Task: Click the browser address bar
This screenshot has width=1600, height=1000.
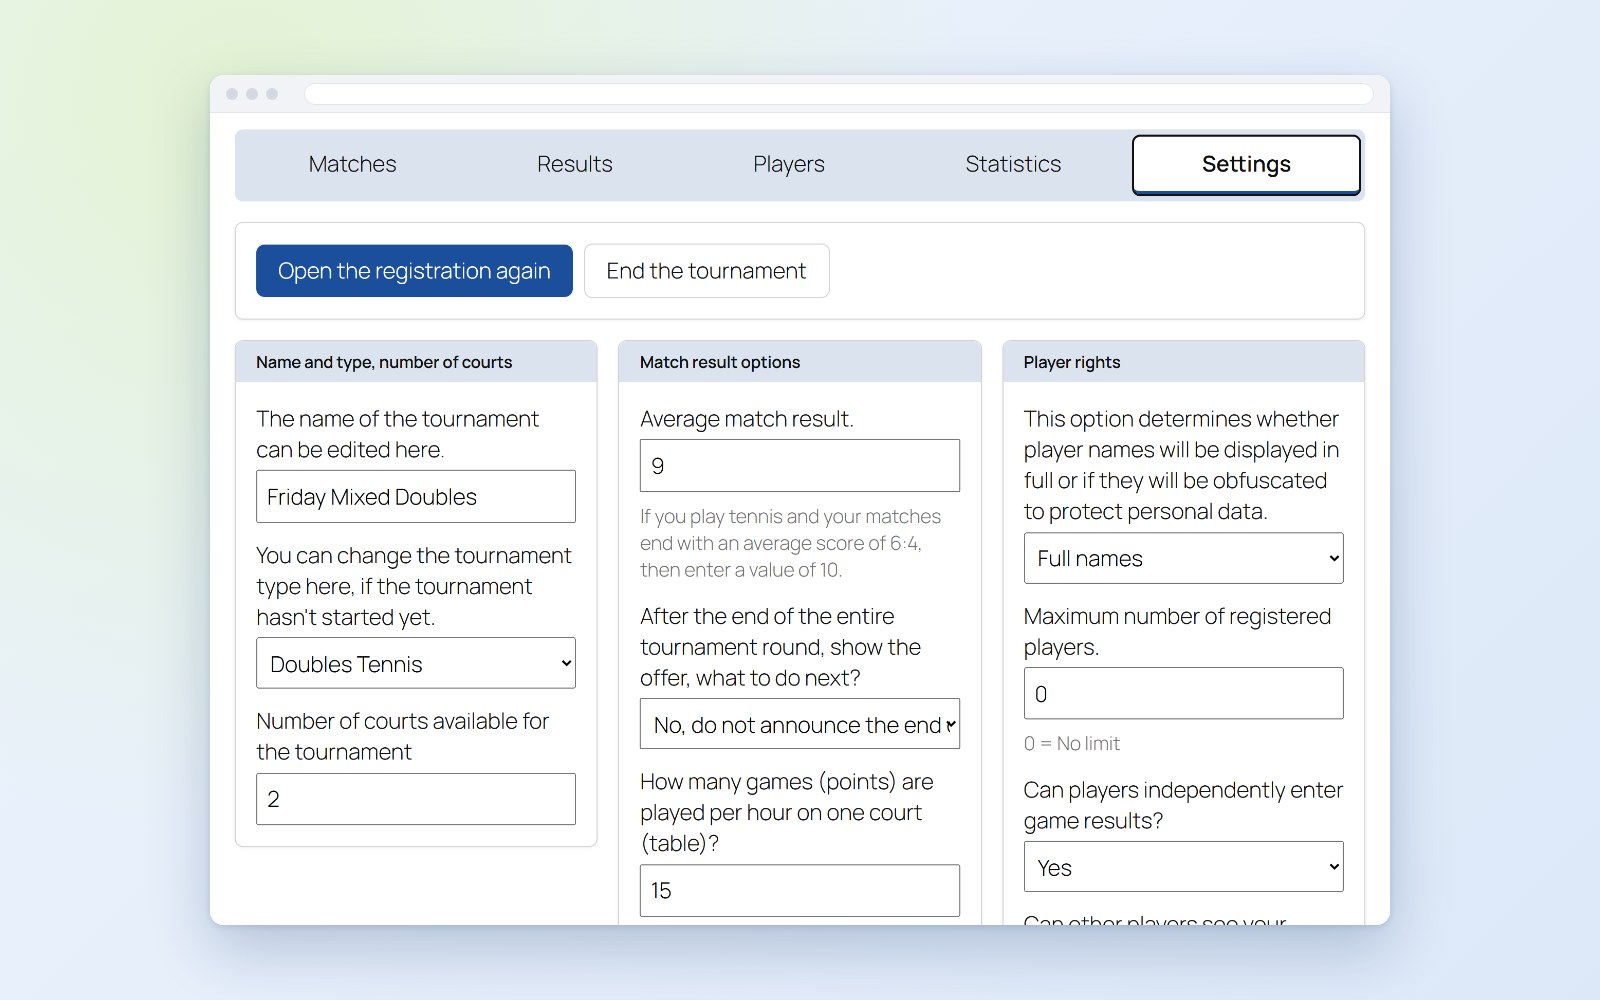Action: tap(839, 94)
